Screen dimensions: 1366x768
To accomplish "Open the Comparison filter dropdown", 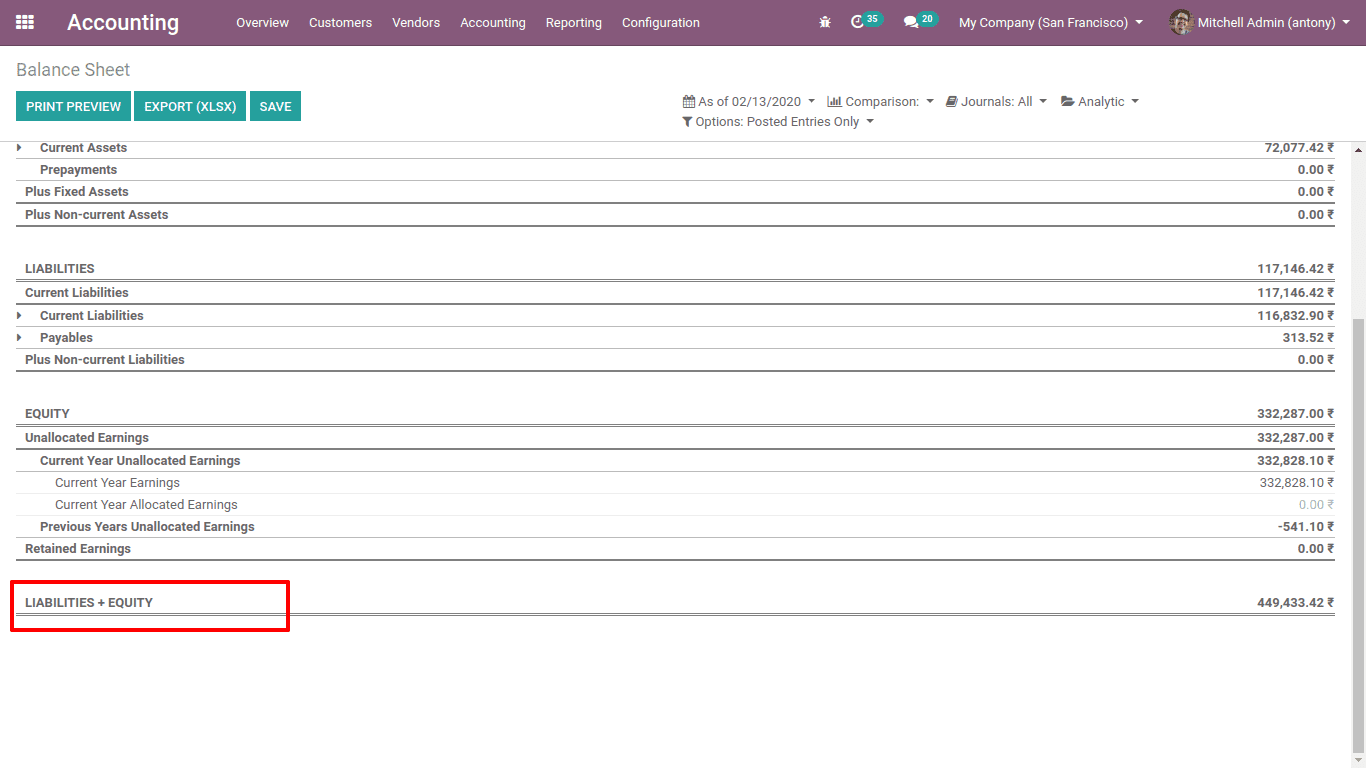I will [x=880, y=101].
